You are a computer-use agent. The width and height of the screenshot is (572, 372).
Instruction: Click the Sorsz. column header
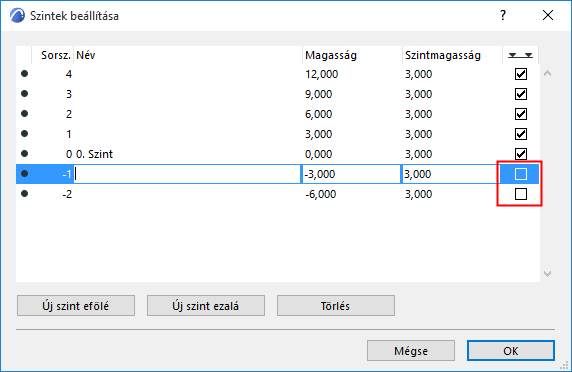[56, 55]
